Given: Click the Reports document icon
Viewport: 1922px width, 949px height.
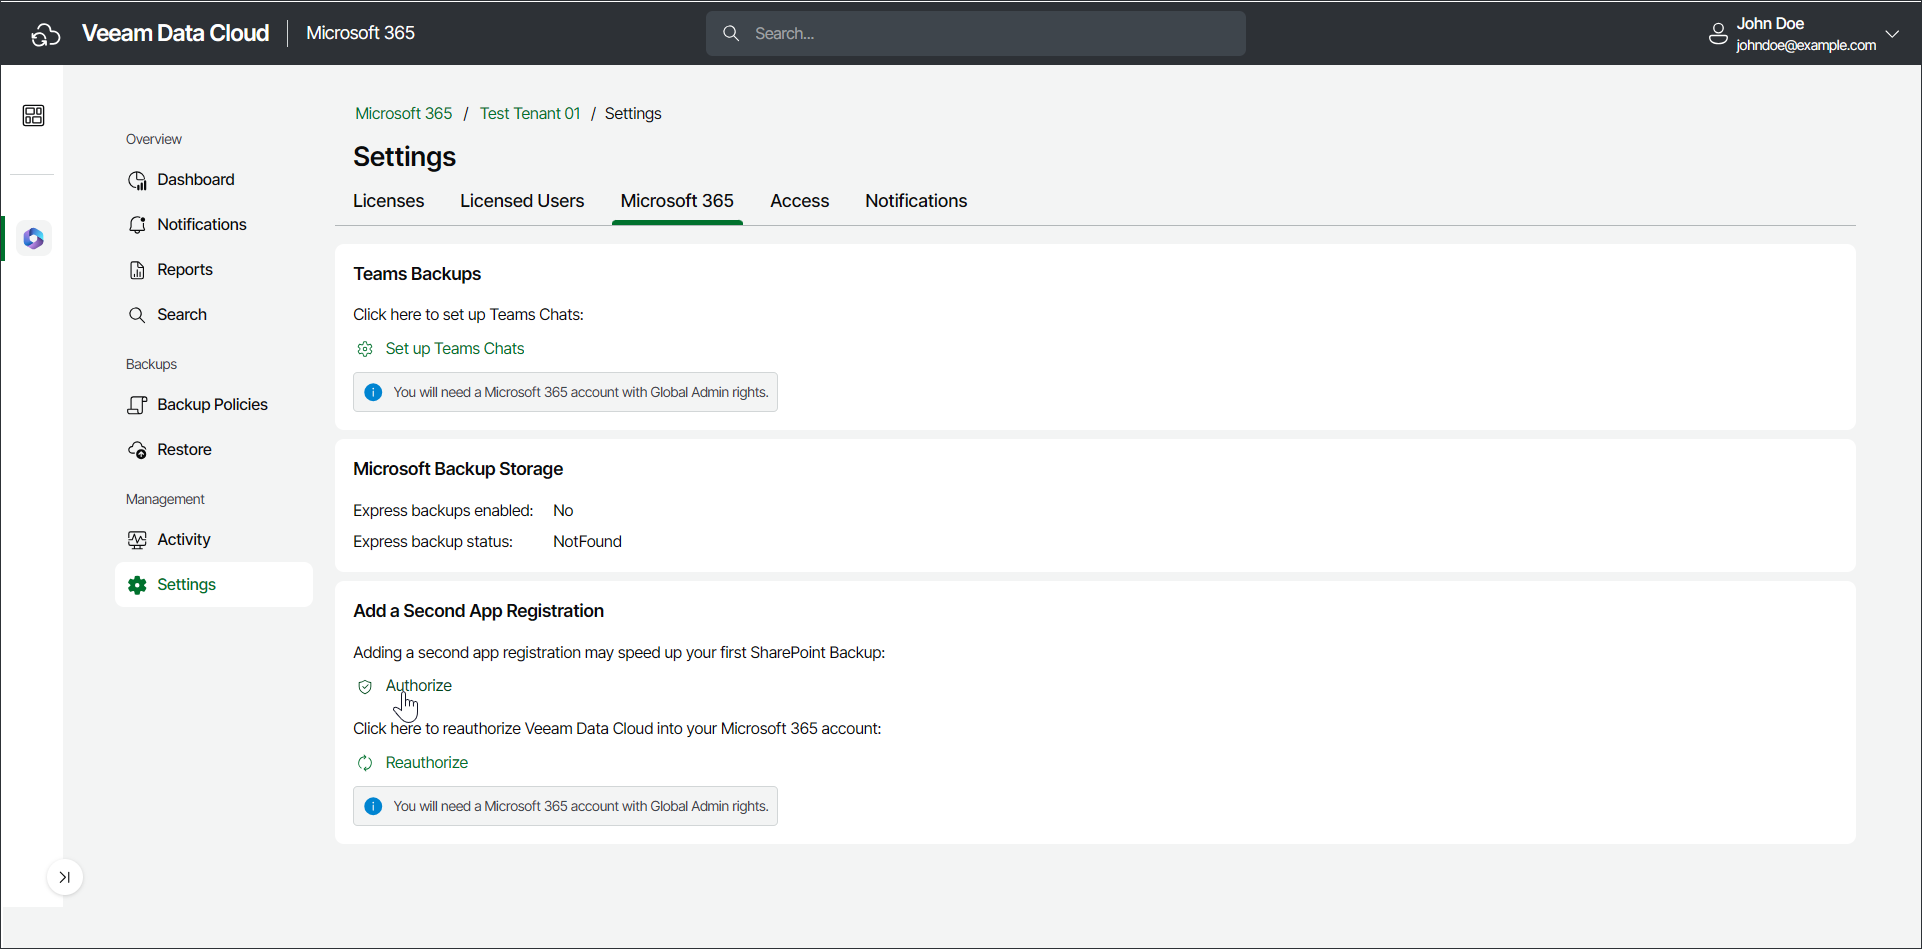Looking at the screenshot, I should [x=137, y=270].
